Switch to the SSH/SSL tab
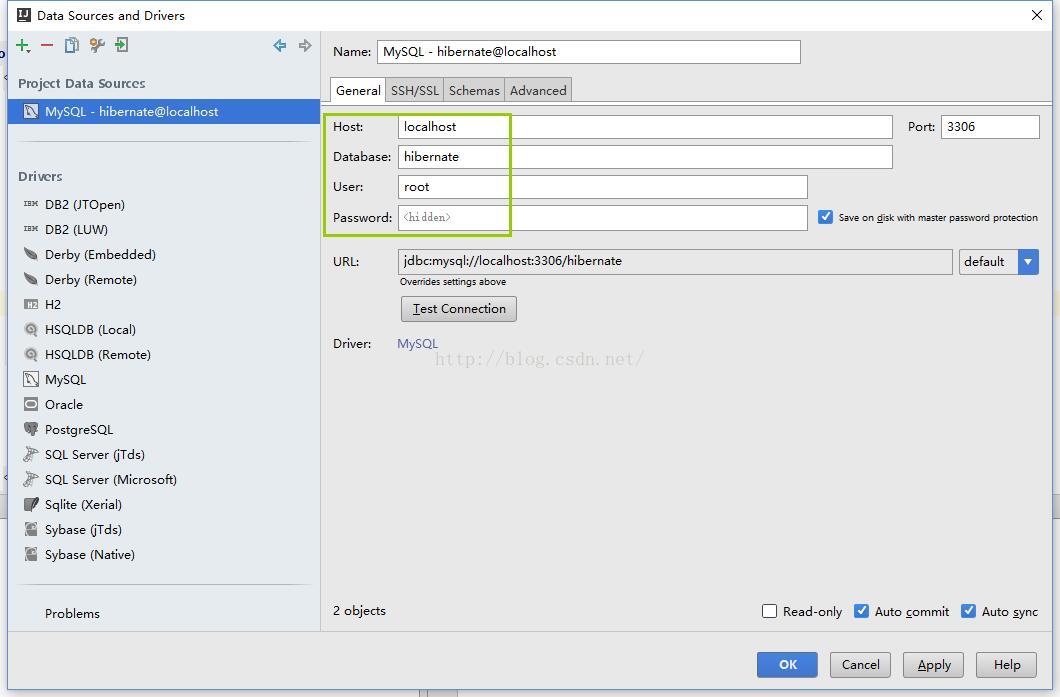The height and width of the screenshot is (697, 1060). point(414,90)
